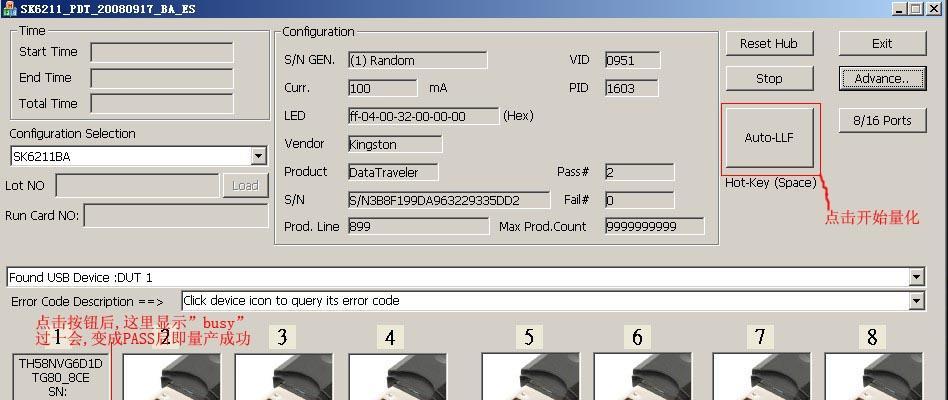
Task: Click the Fail# counter field
Action: pyautogui.click(x=640, y=200)
